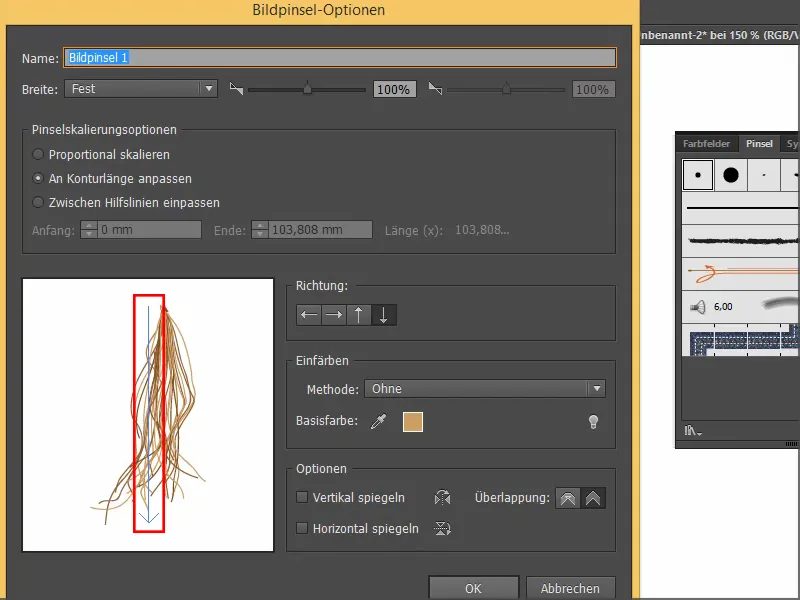Select An Konturlänge anpassen option

click(38, 179)
